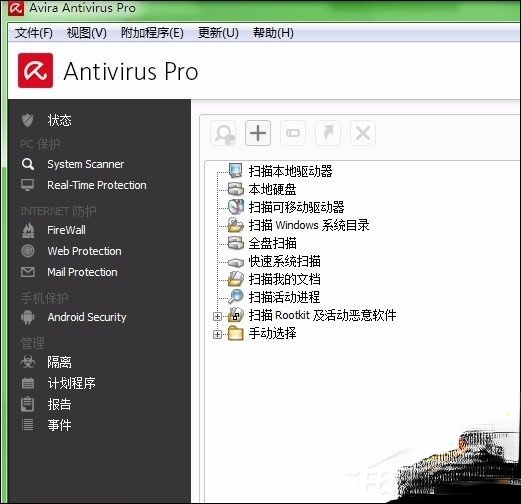Click the folder icon of 扫描 Windows 系统目录
This screenshot has width=521, height=504.
[x=236, y=225]
